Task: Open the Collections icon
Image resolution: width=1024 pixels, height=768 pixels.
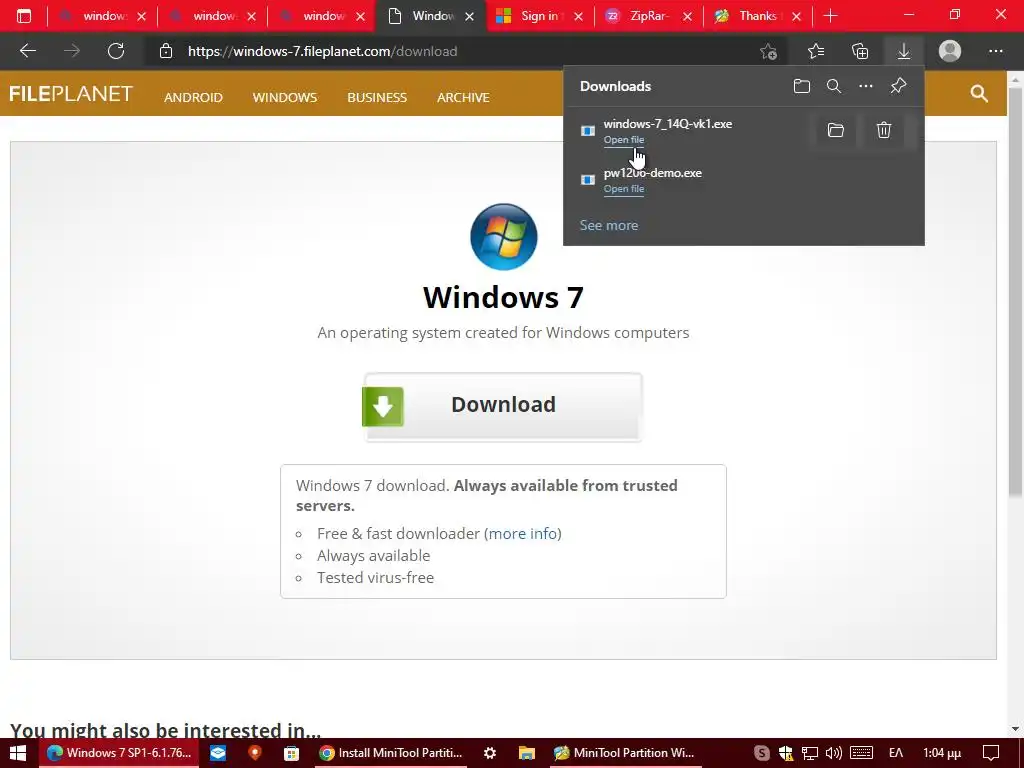Action: pos(860,51)
